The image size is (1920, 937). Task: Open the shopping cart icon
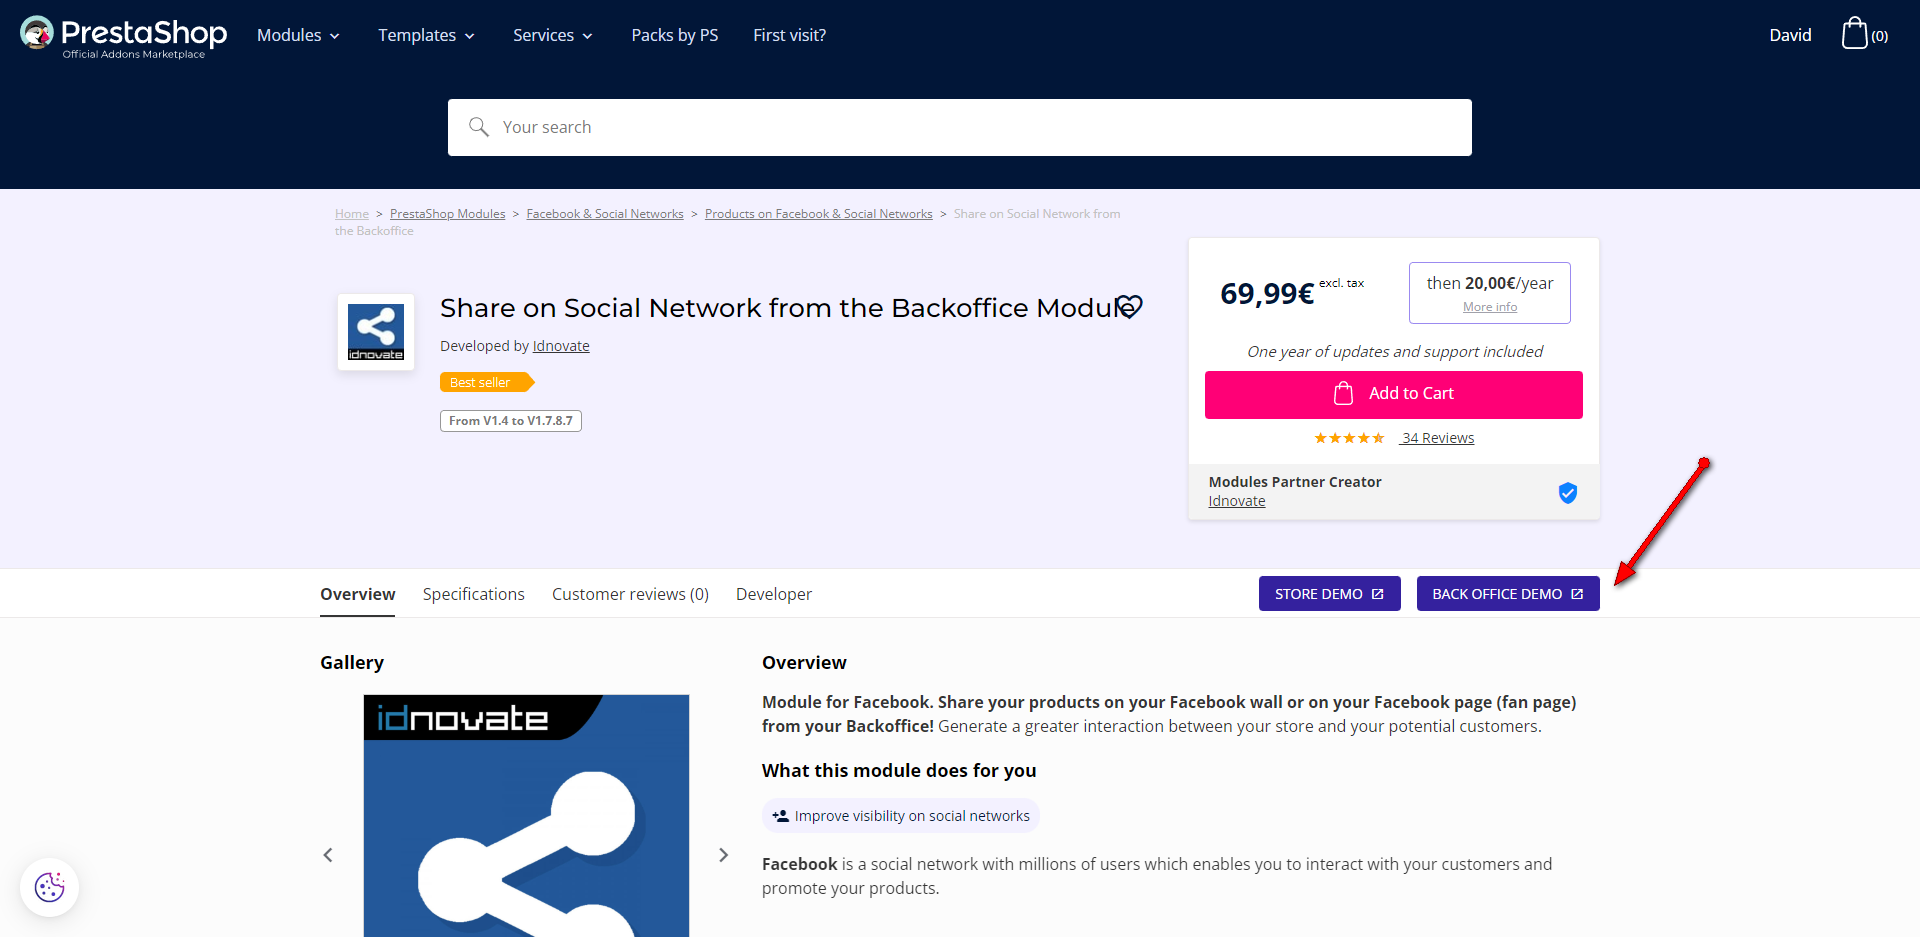tap(1855, 34)
